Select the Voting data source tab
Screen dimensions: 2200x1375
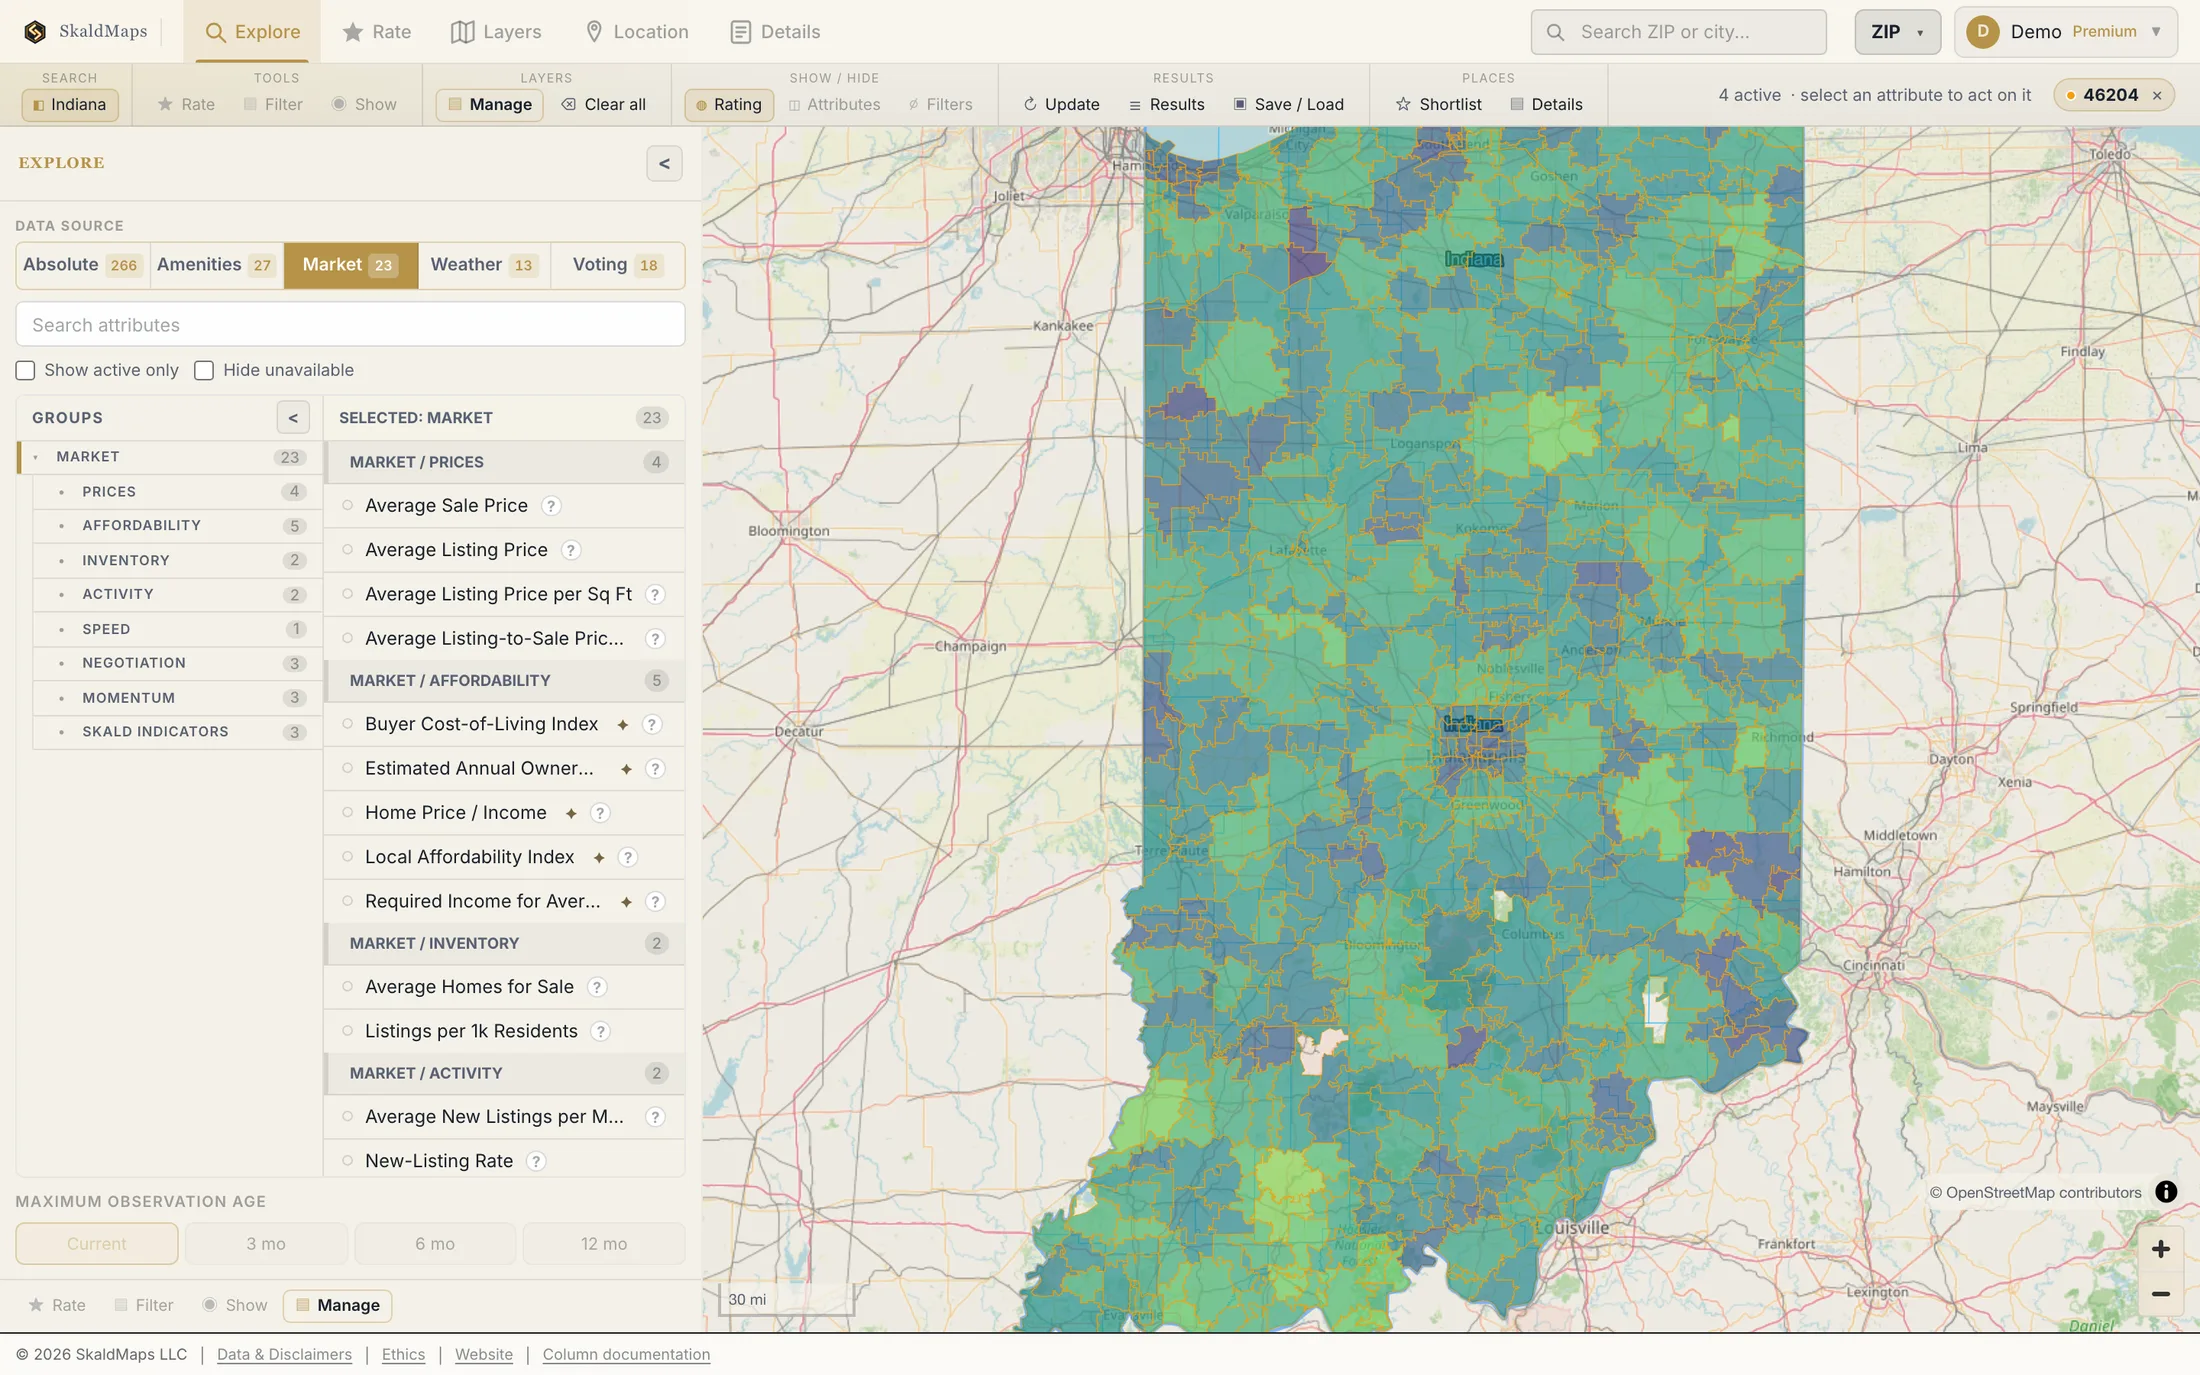click(x=617, y=265)
